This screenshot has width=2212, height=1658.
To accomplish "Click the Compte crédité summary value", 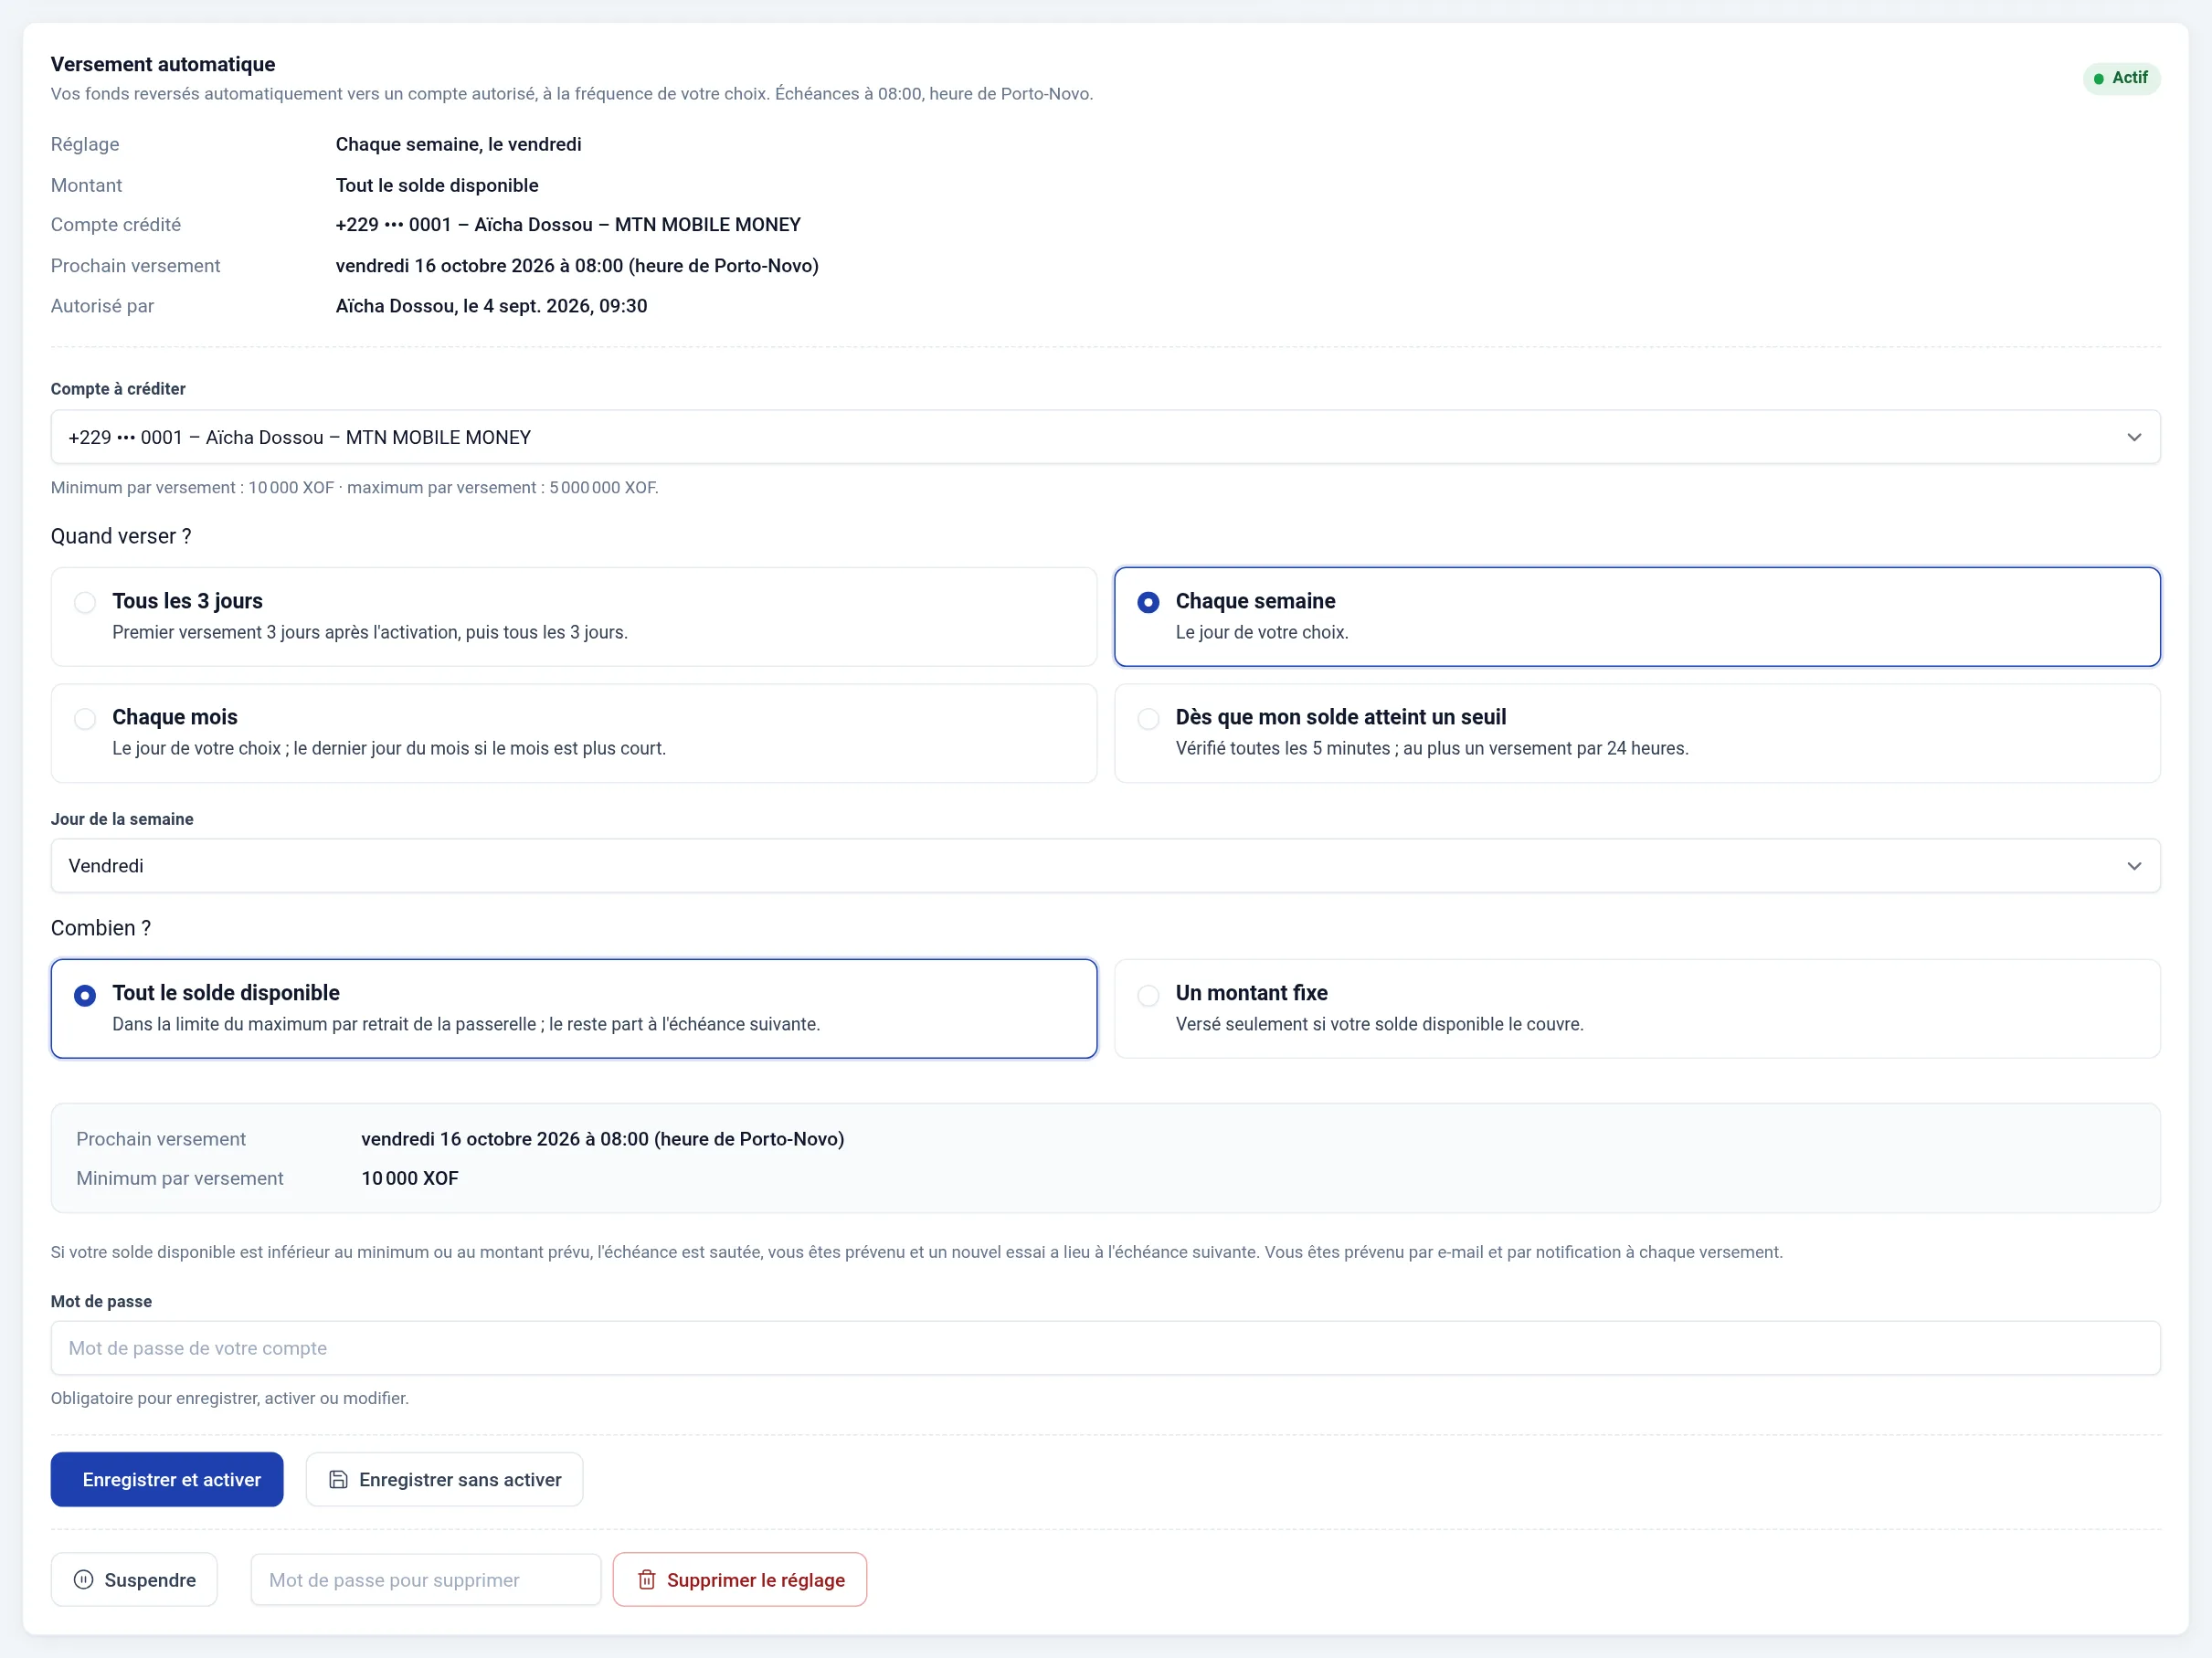I will (568, 225).
